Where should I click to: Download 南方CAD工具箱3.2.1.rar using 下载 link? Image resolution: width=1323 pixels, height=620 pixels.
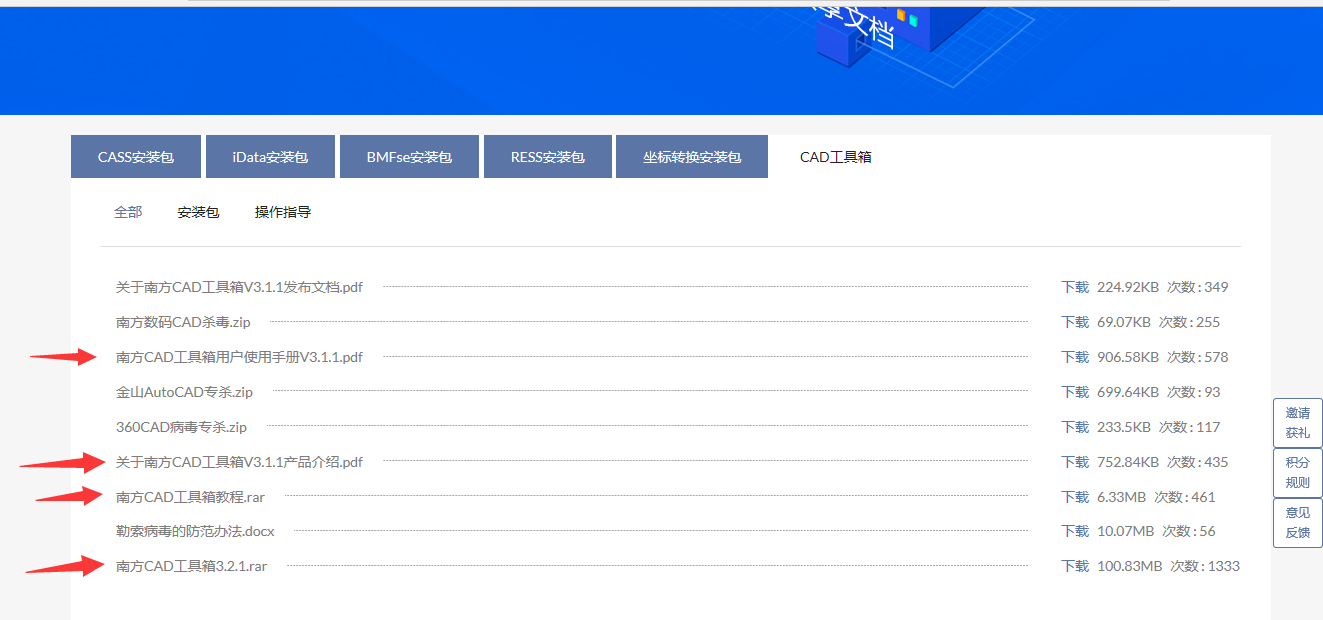click(1075, 566)
